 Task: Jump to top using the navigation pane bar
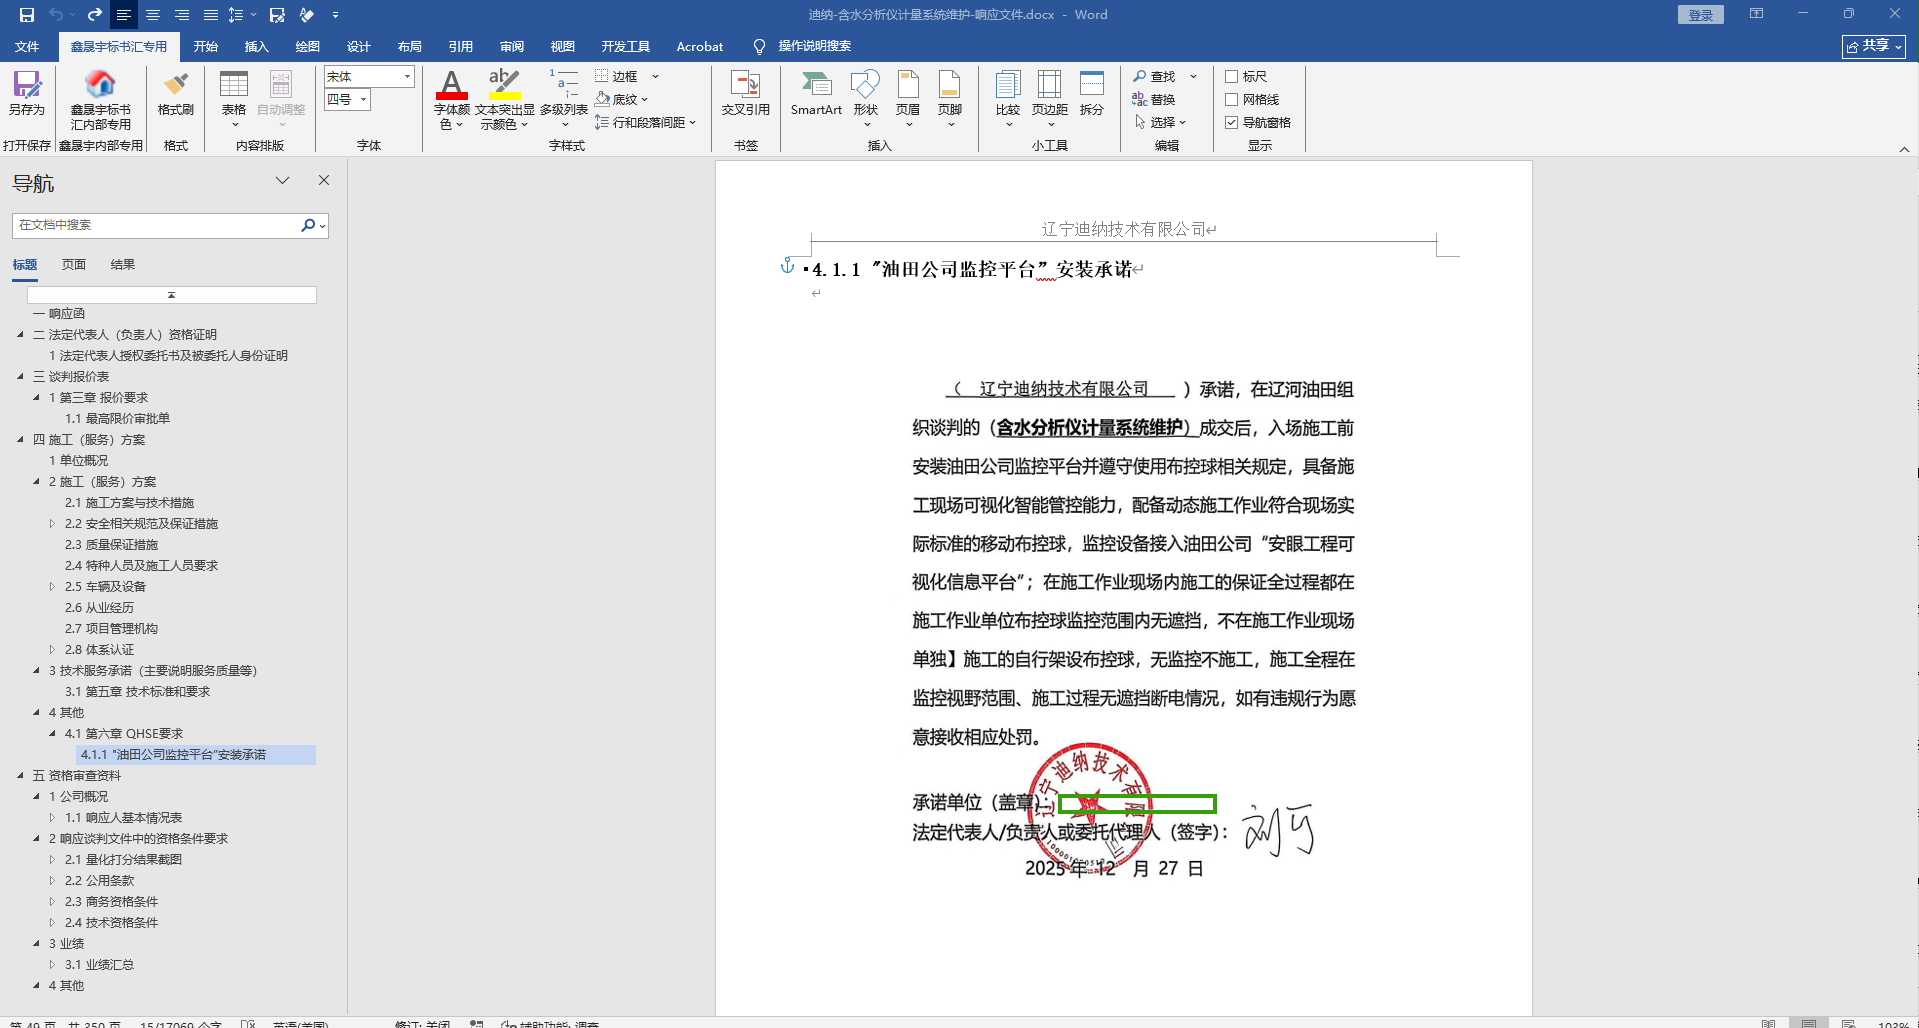[x=172, y=295]
